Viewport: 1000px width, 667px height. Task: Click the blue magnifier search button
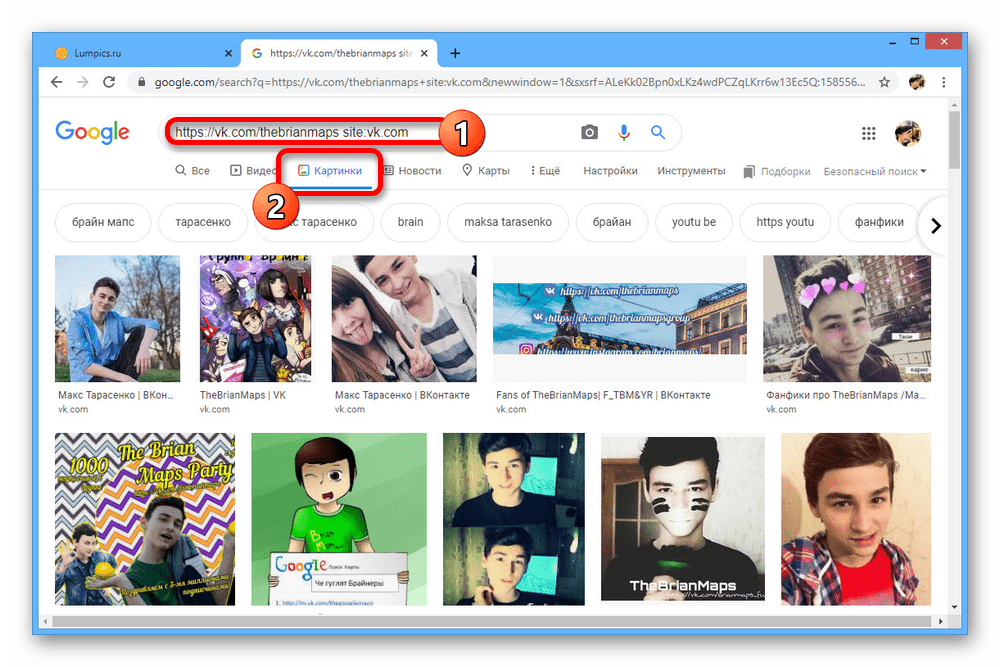(658, 132)
